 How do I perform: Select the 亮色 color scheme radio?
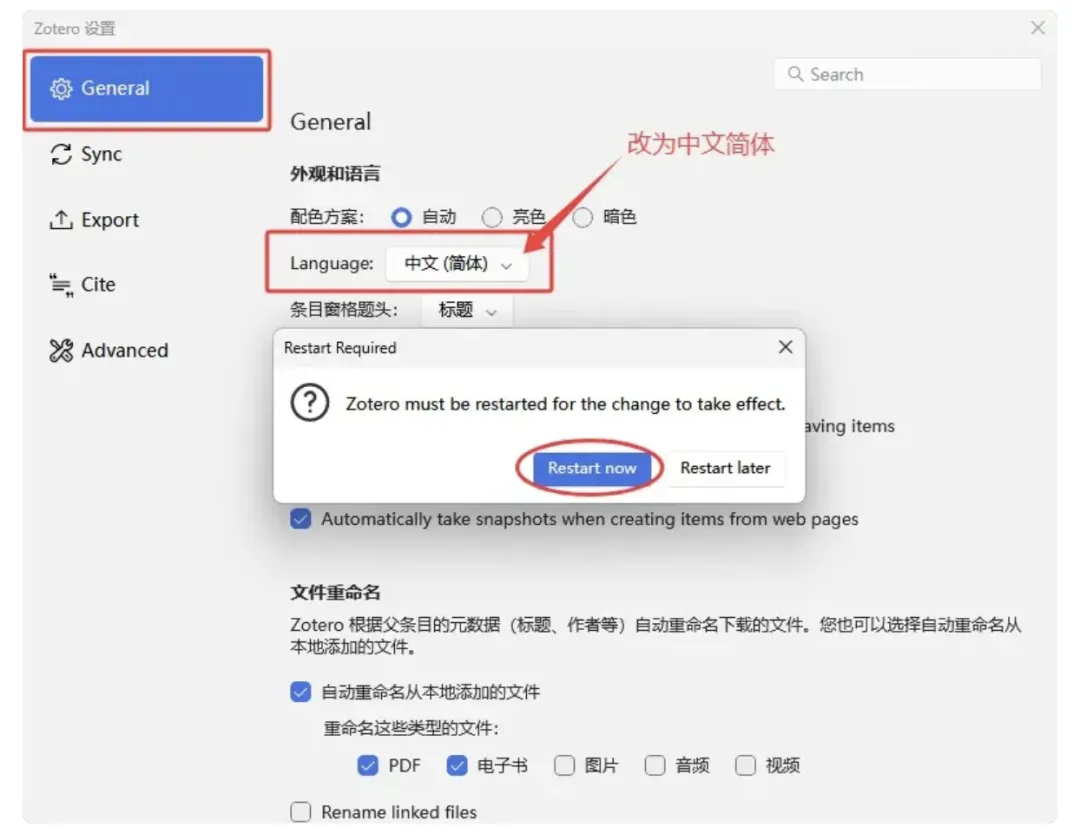pos(492,218)
